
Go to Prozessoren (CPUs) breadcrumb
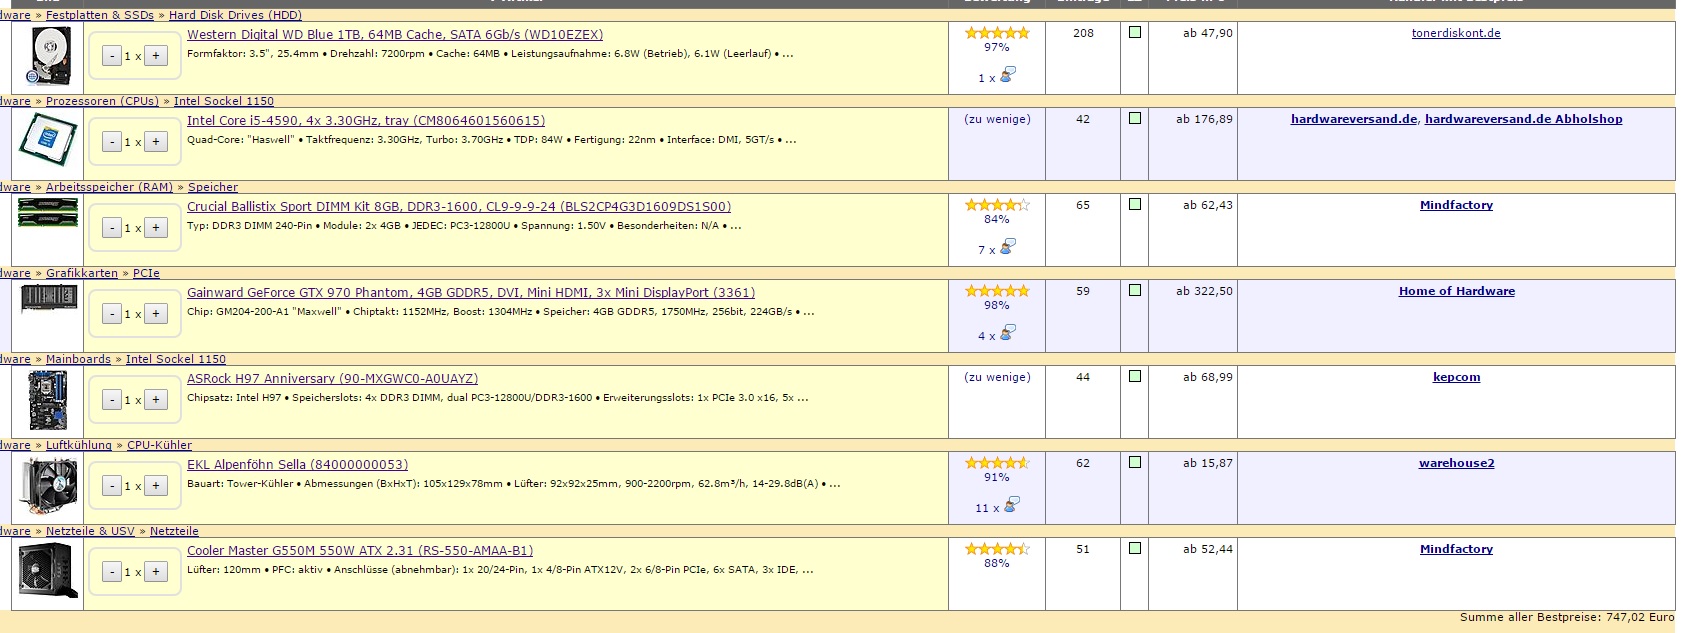(102, 101)
